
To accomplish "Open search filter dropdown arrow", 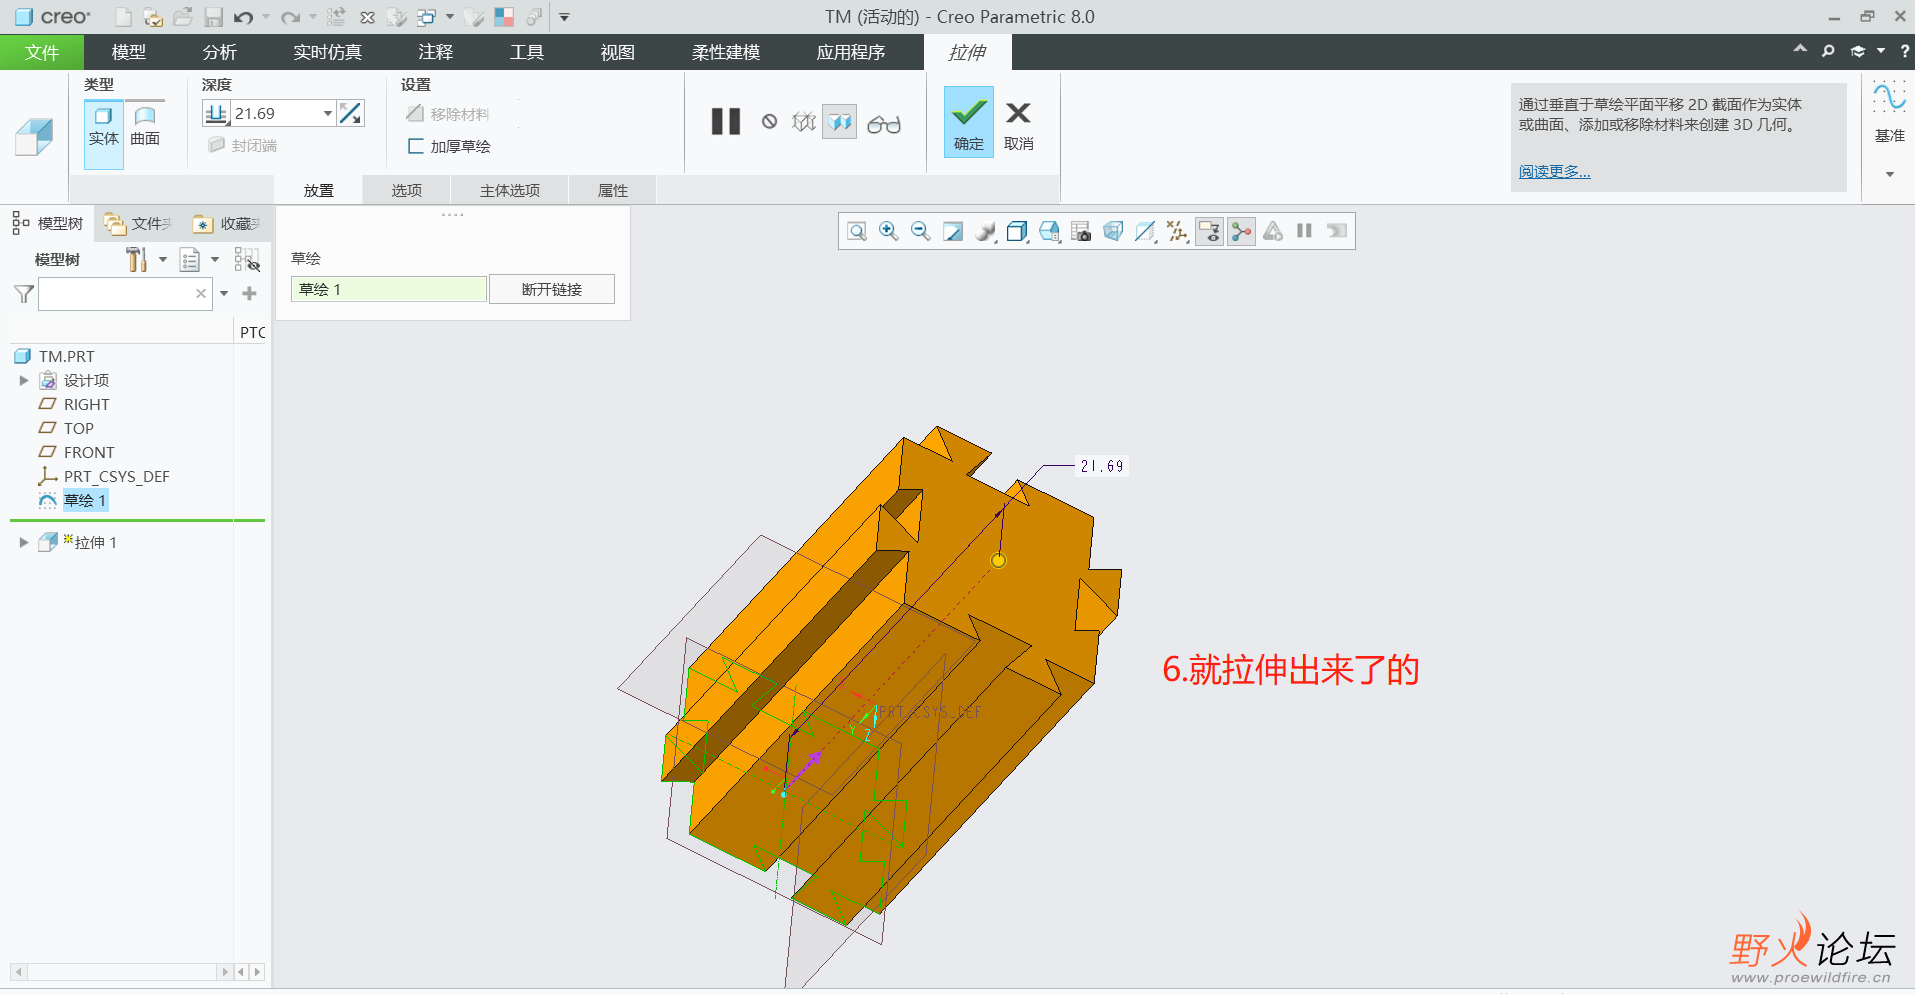I will coord(224,294).
